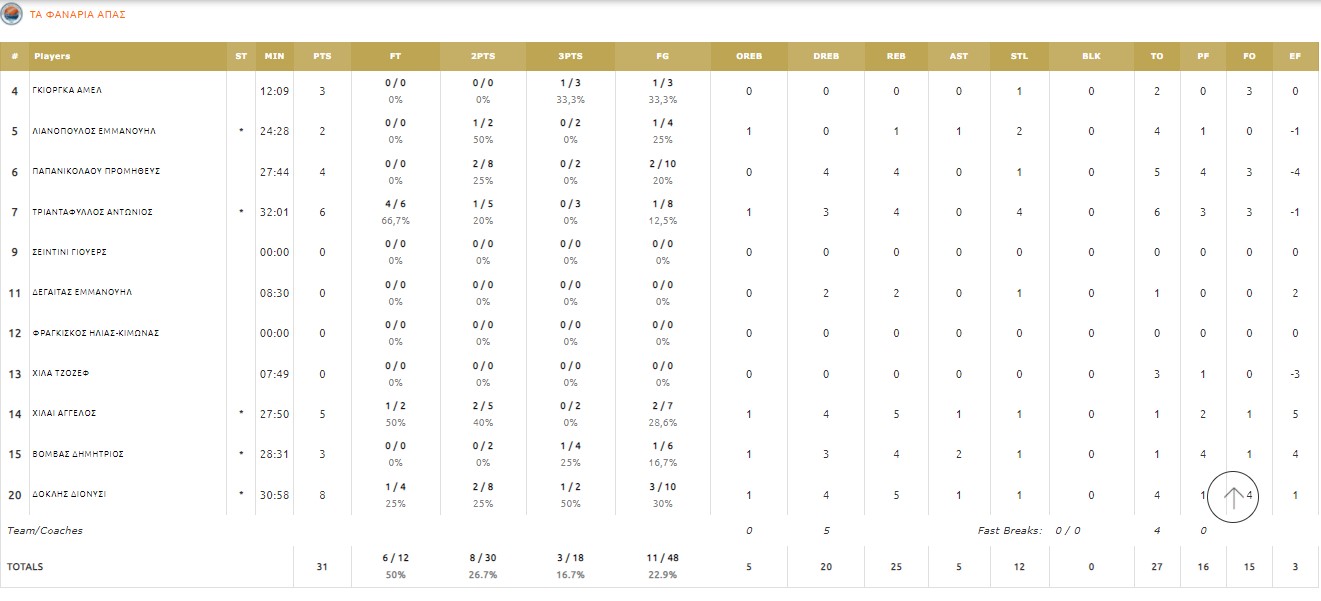Viewport: 1321px width, 601px height.
Task: Click the DREB column header
Action: pyautogui.click(x=826, y=56)
